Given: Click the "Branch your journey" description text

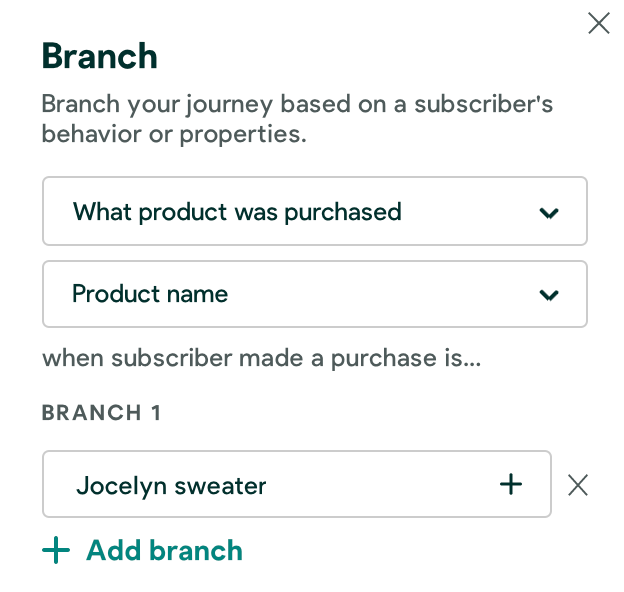Looking at the screenshot, I should coord(297,104).
